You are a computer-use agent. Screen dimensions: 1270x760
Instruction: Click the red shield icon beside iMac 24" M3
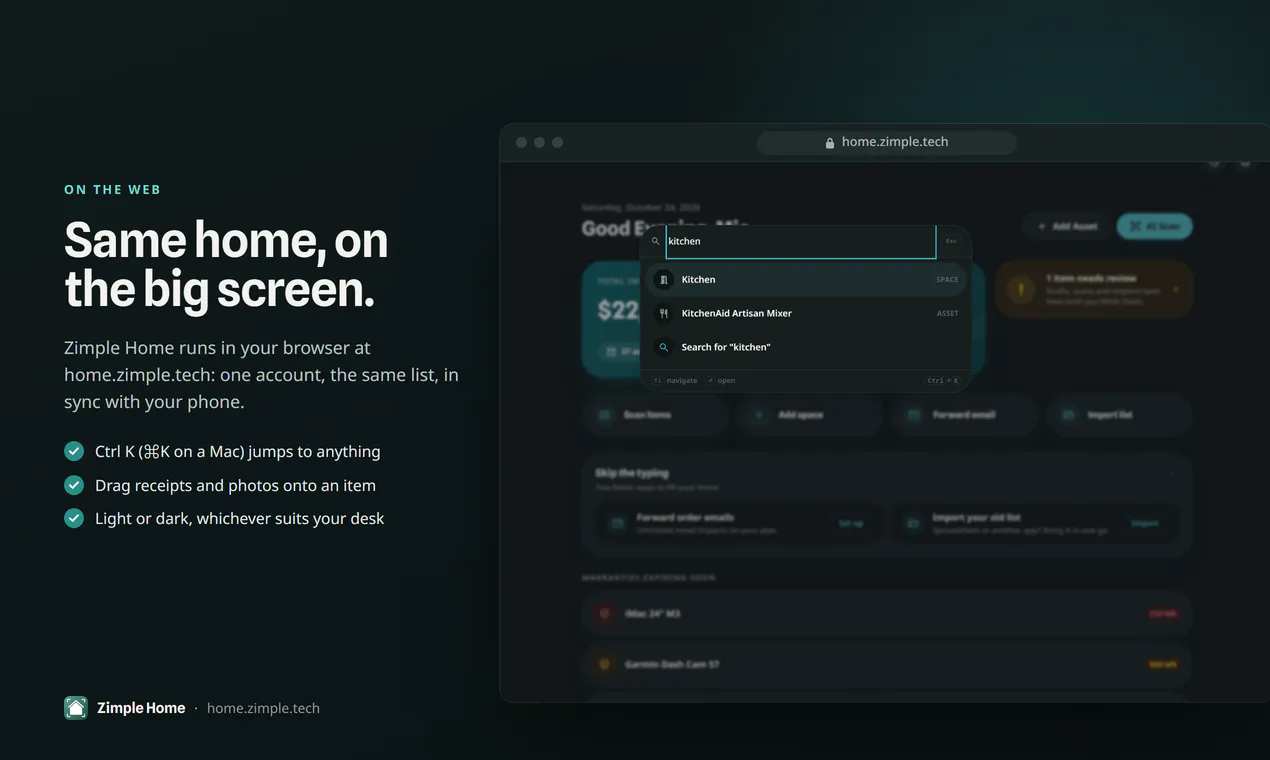604,613
